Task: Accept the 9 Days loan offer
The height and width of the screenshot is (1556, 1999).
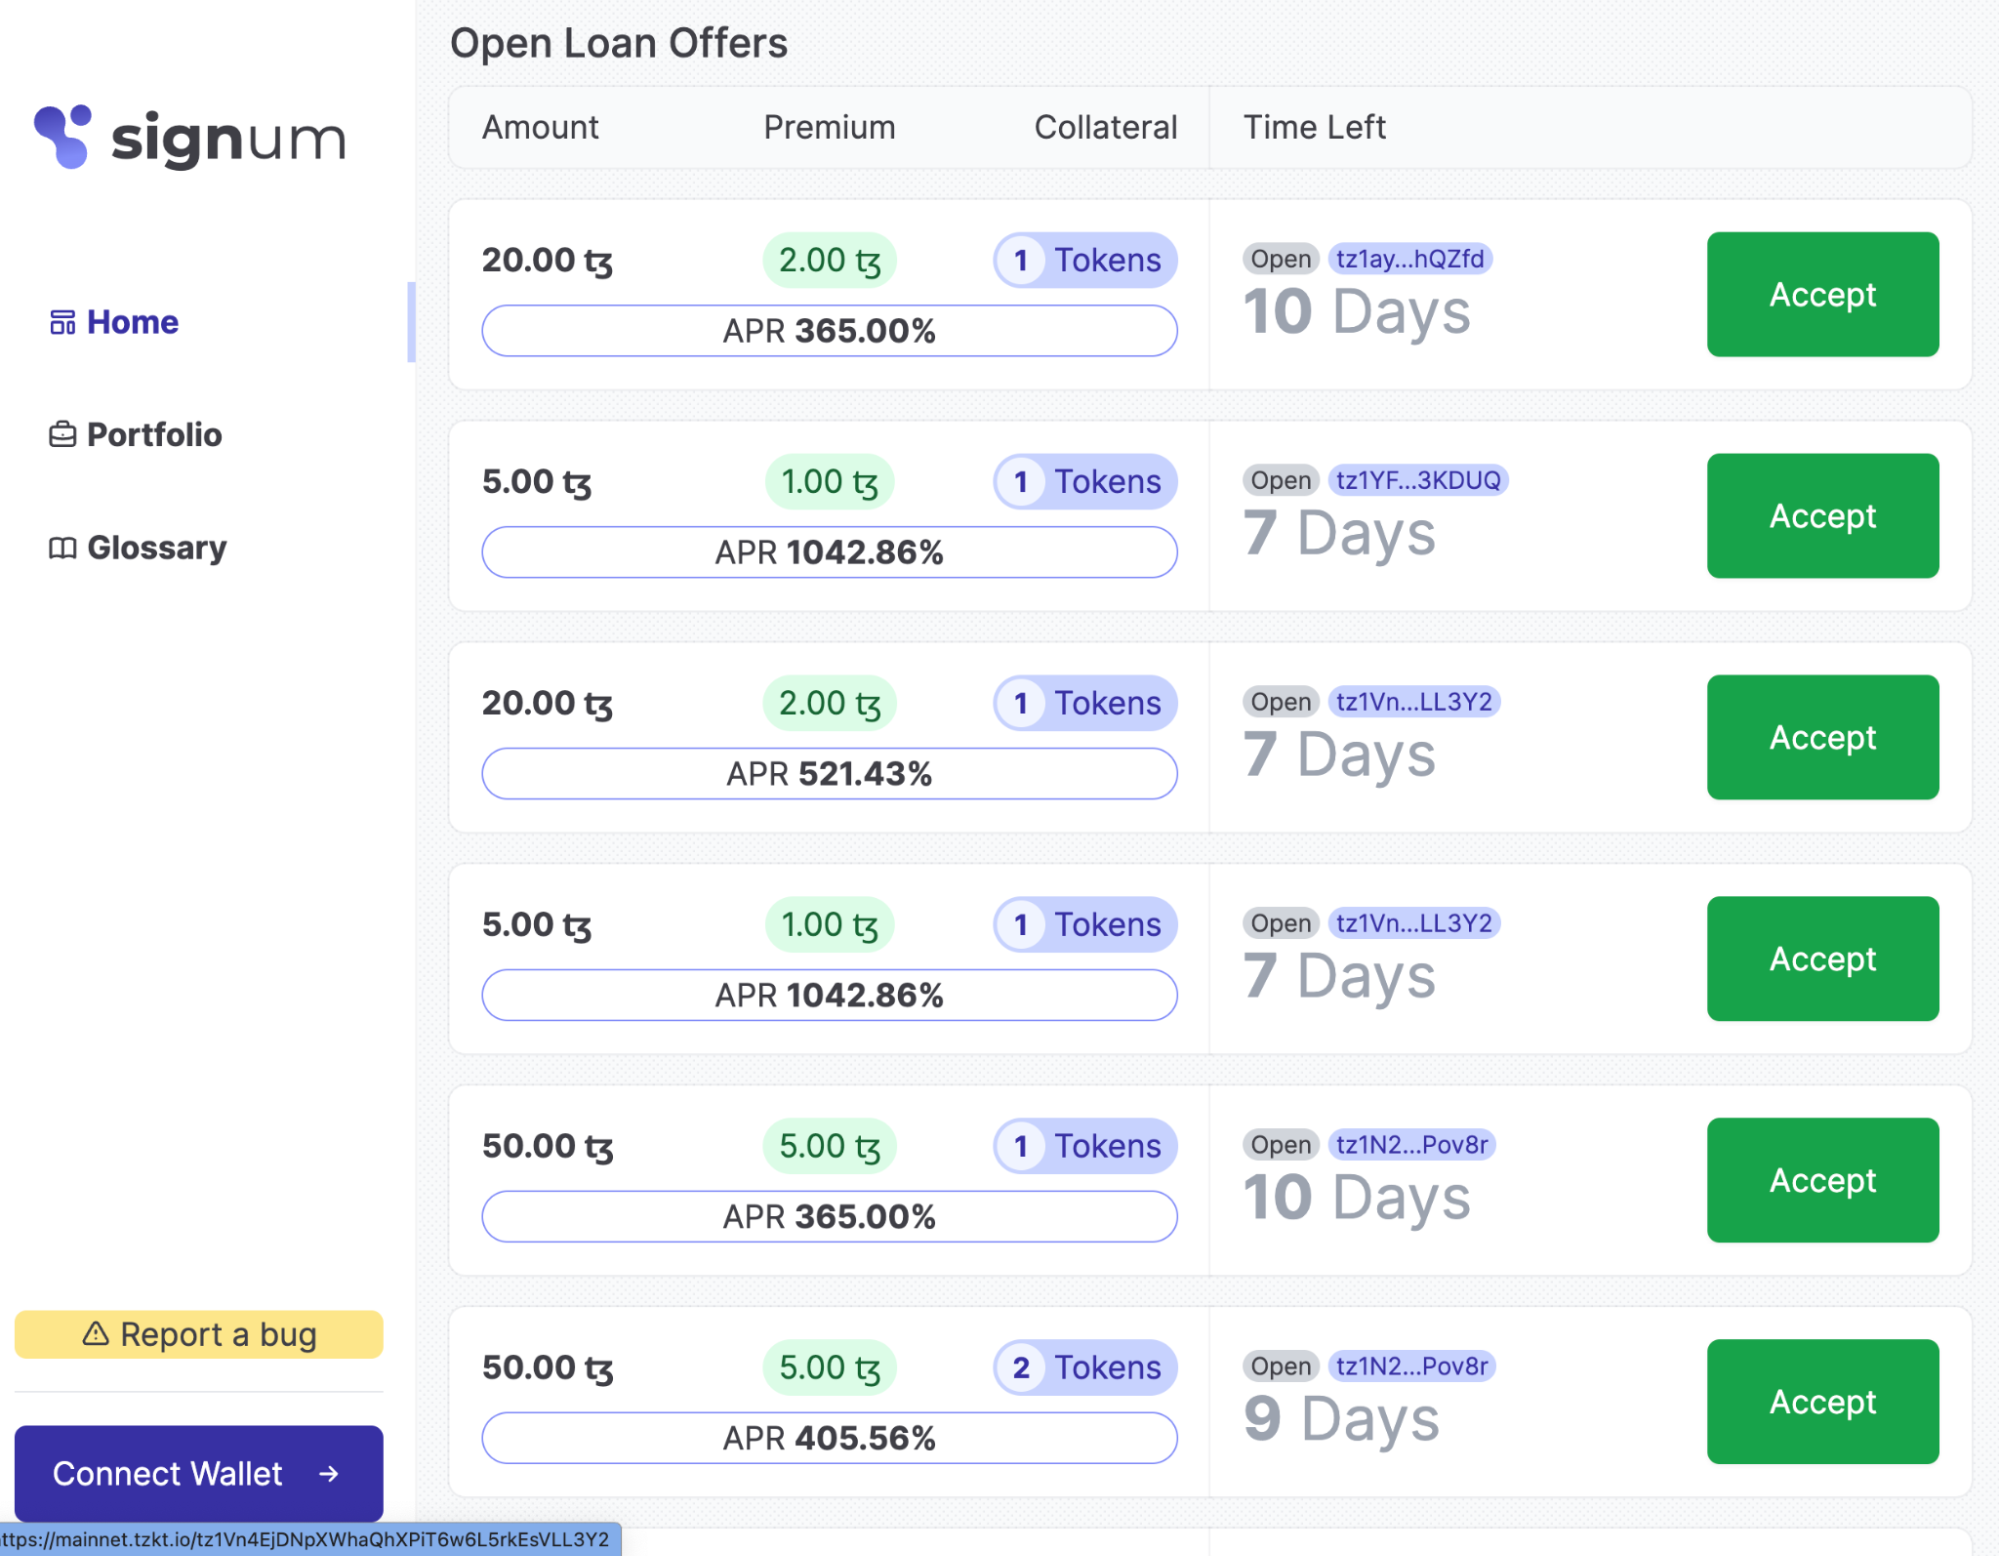Action: click(x=1822, y=1401)
